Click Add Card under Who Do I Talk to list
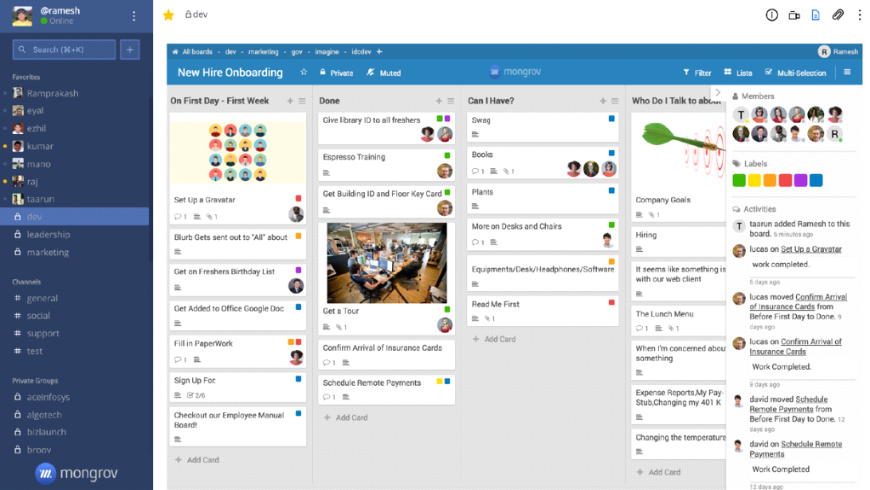This screenshot has width=870, height=490. pos(659,472)
